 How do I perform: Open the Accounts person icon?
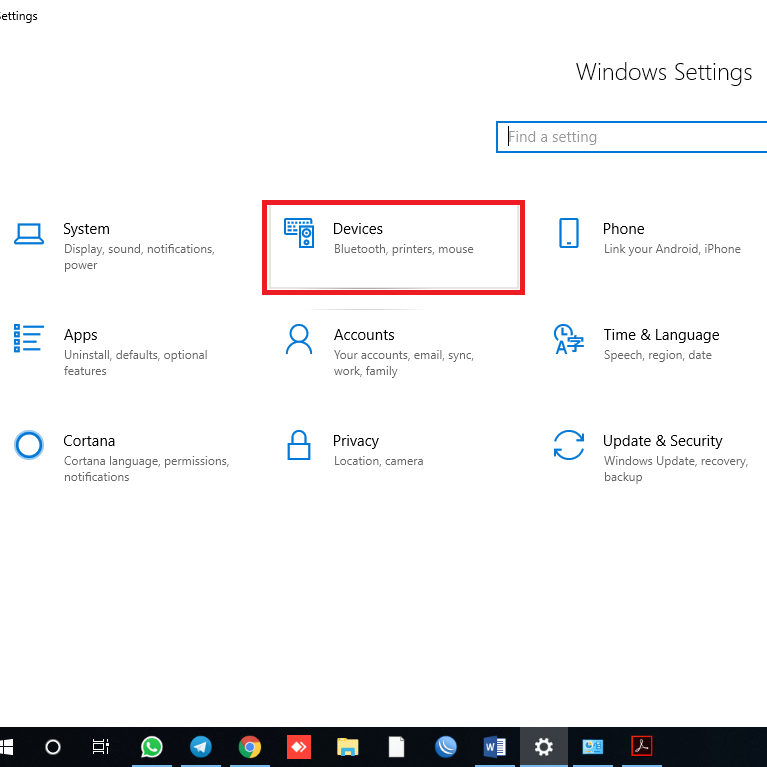click(x=298, y=339)
